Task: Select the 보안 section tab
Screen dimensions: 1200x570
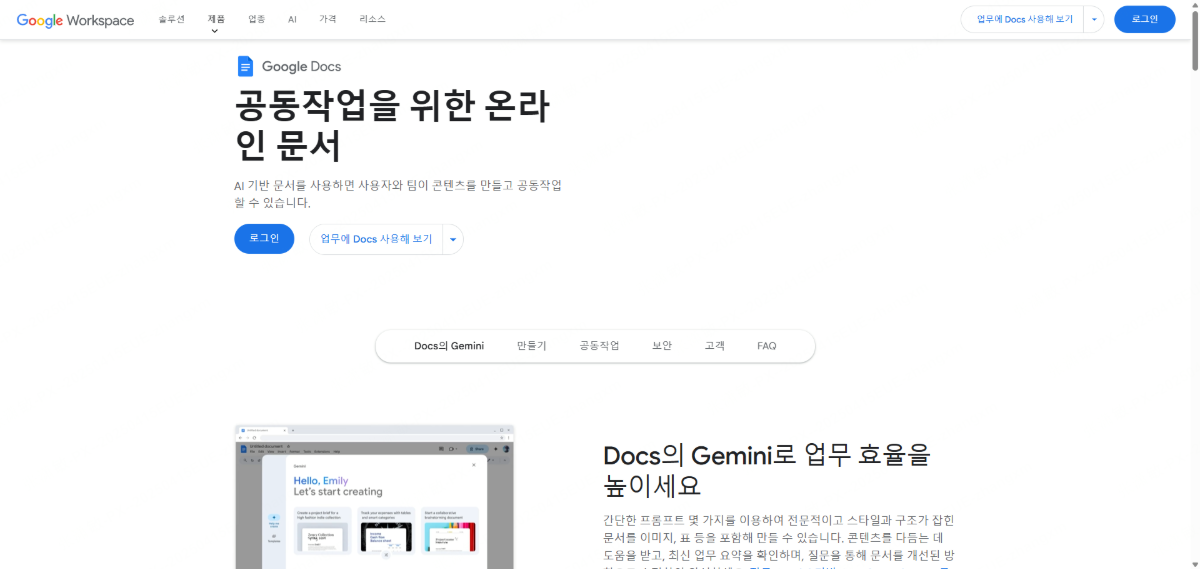Action: pos(662,346)
